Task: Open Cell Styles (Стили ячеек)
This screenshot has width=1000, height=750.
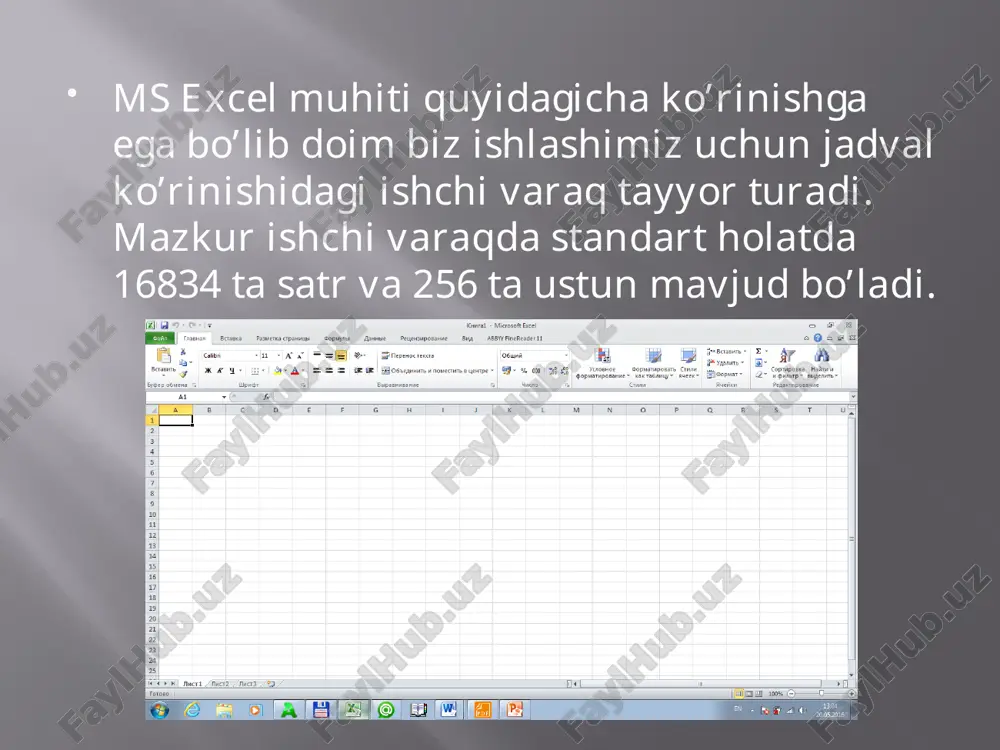Action: pos(689,363)
